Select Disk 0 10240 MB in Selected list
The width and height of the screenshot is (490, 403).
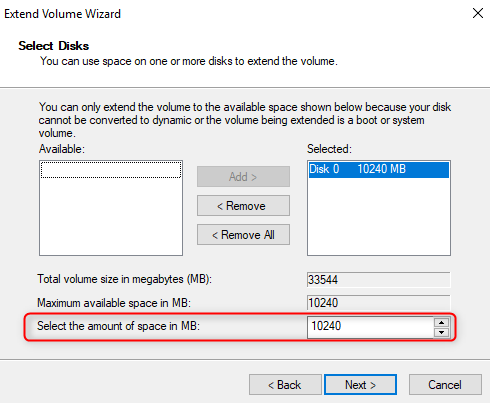point(379,169)
